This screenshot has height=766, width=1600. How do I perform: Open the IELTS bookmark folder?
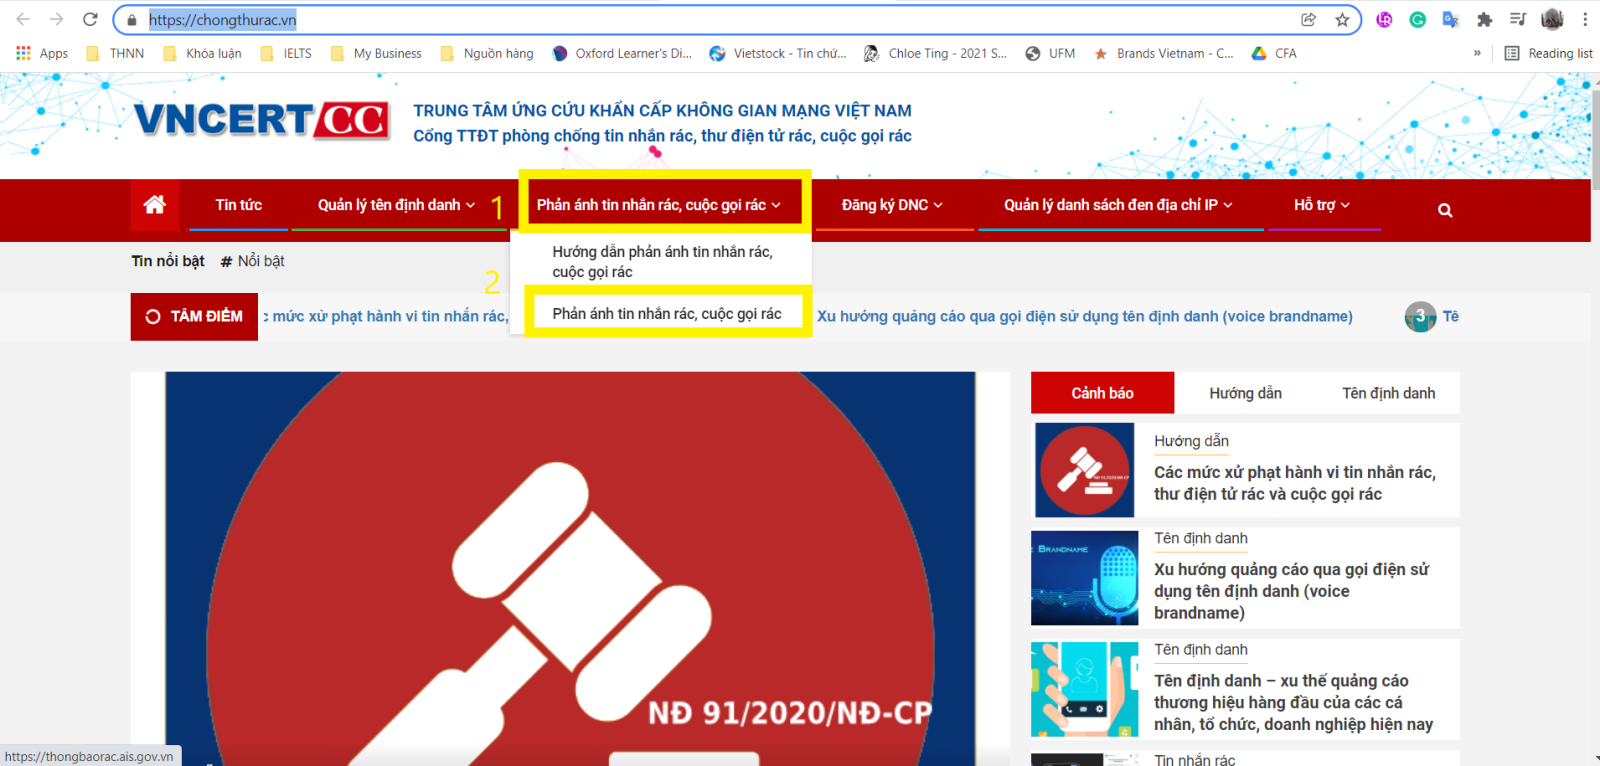pos(286,53)
